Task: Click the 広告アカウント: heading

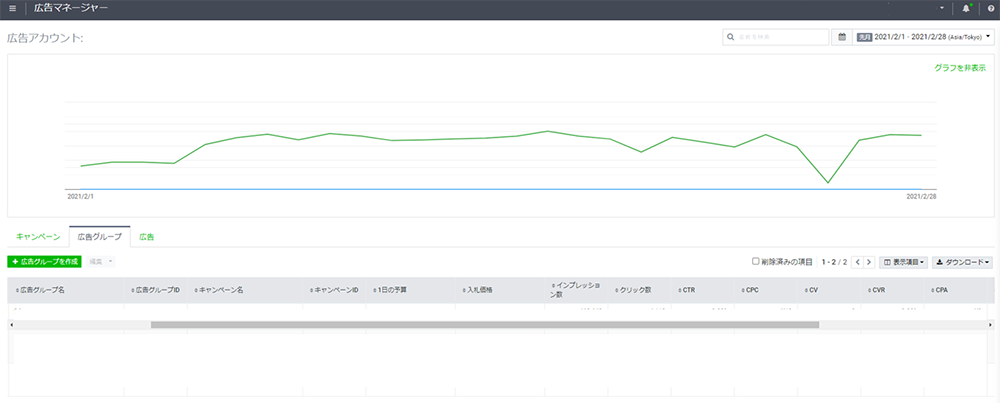Action: [45, 38]
